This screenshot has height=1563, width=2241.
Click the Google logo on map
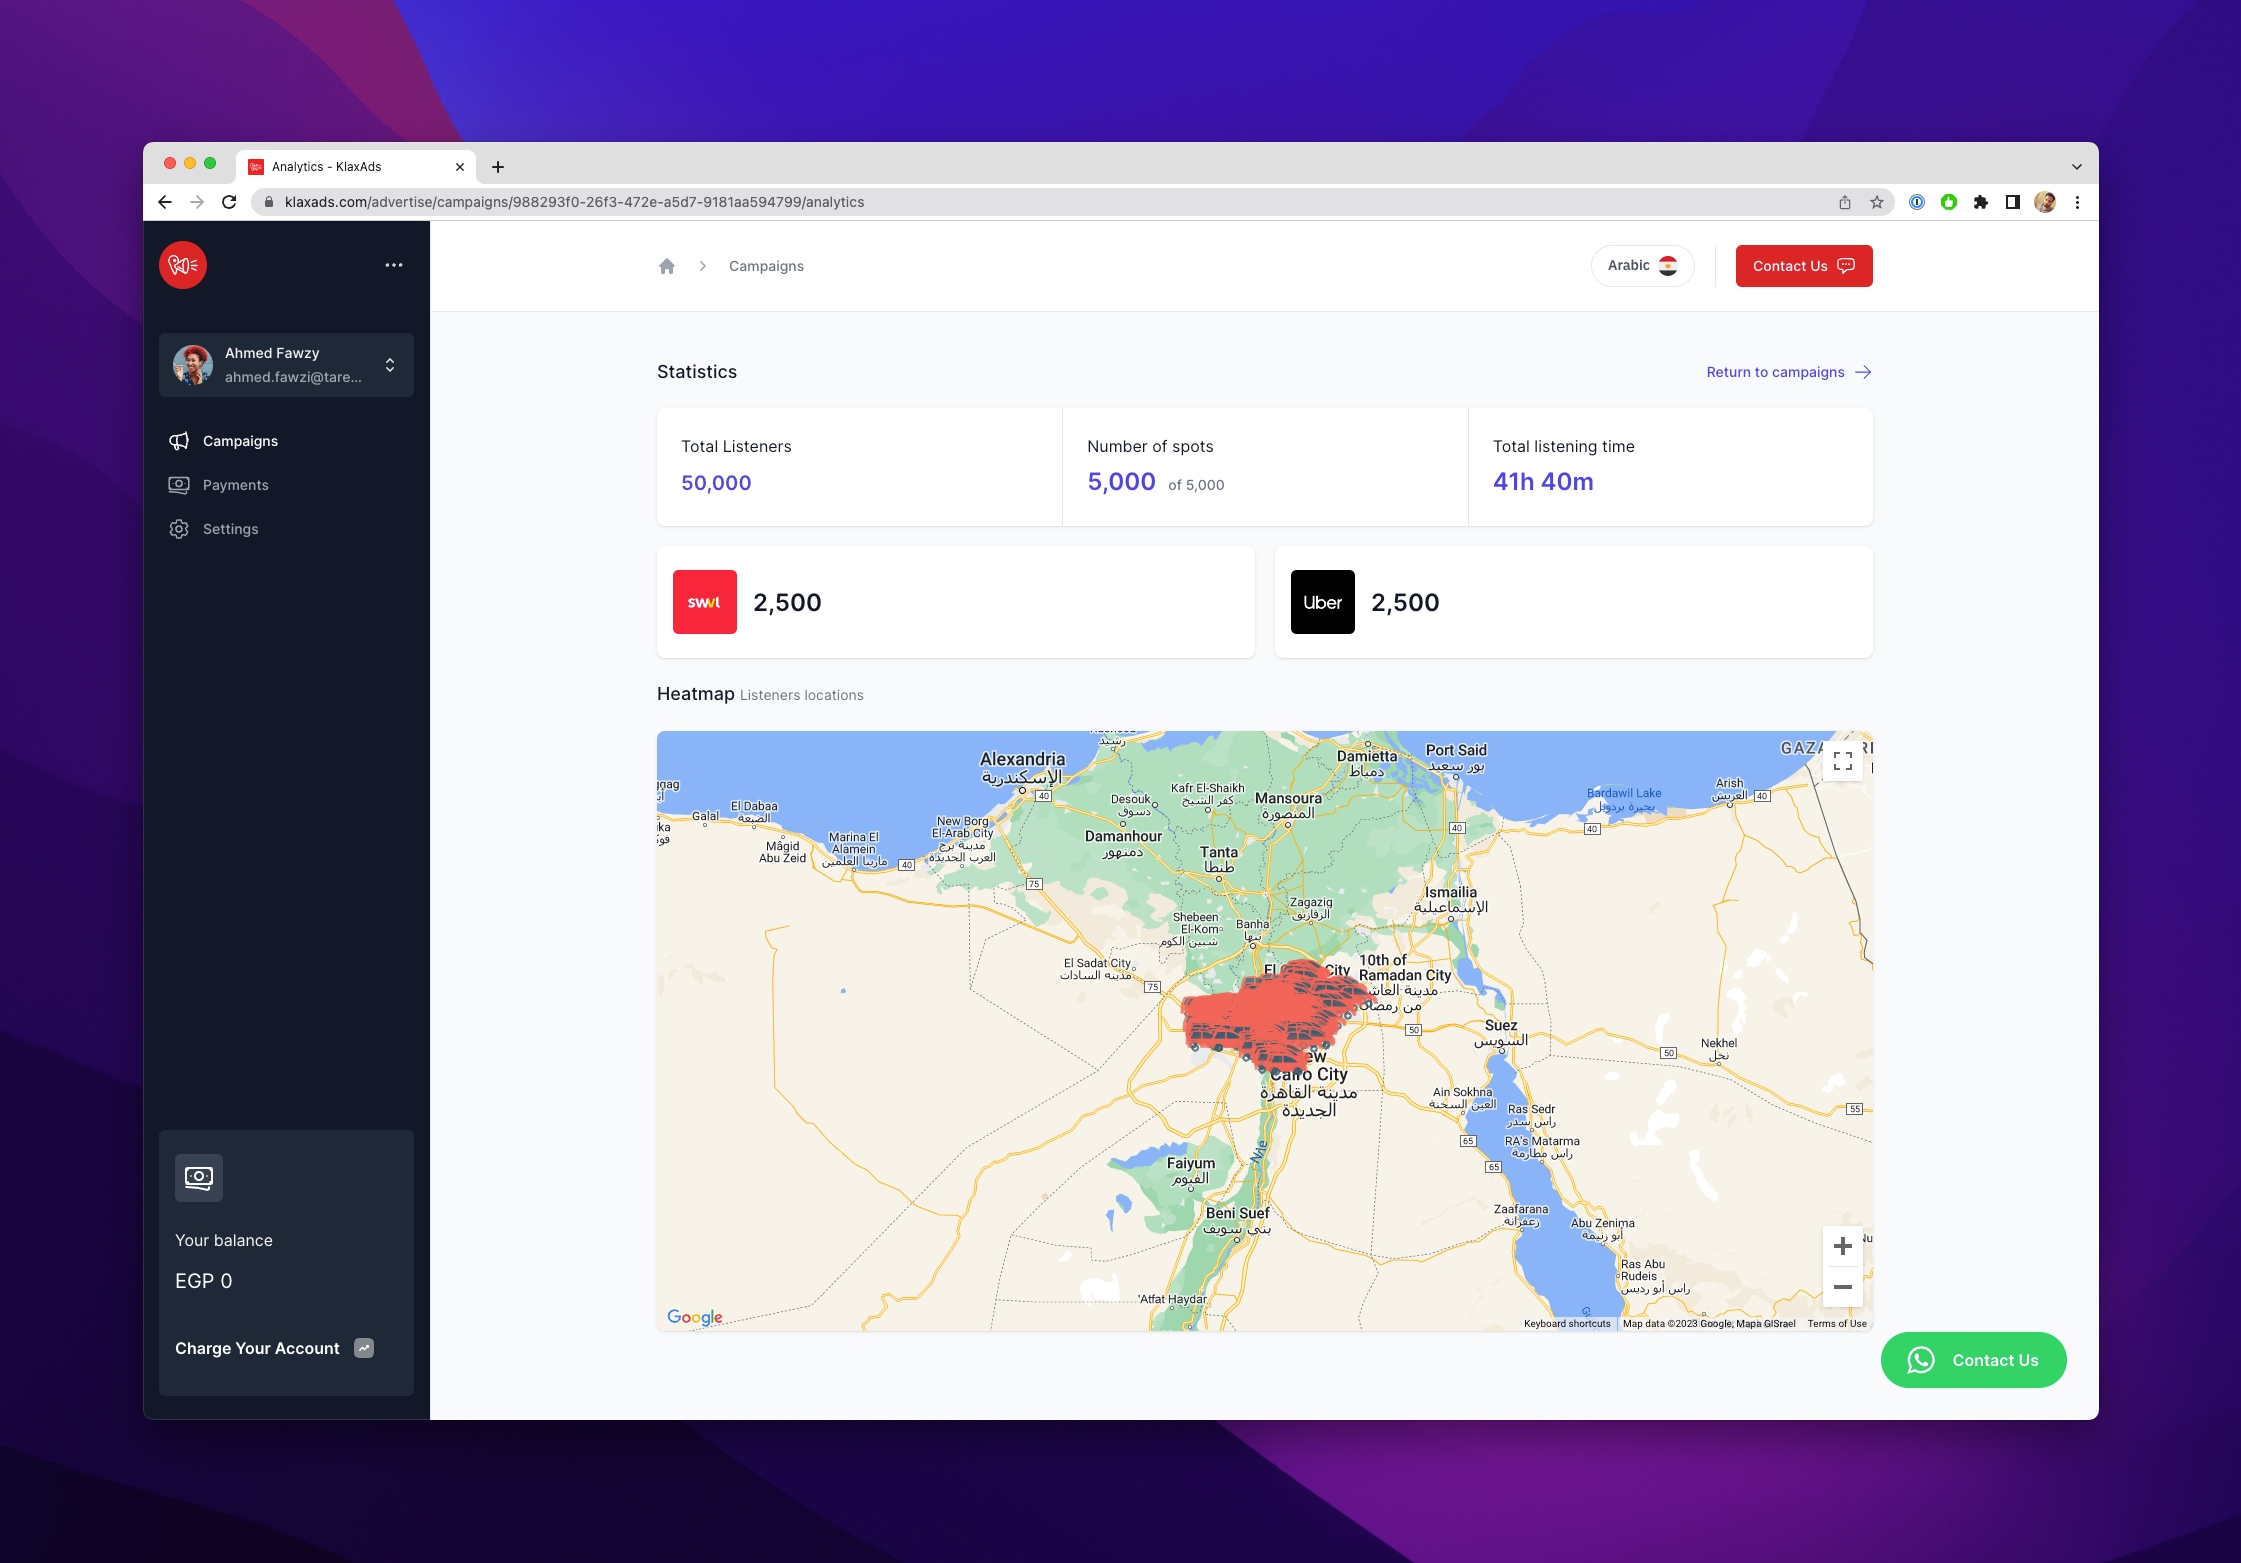tap(695, 1317)
